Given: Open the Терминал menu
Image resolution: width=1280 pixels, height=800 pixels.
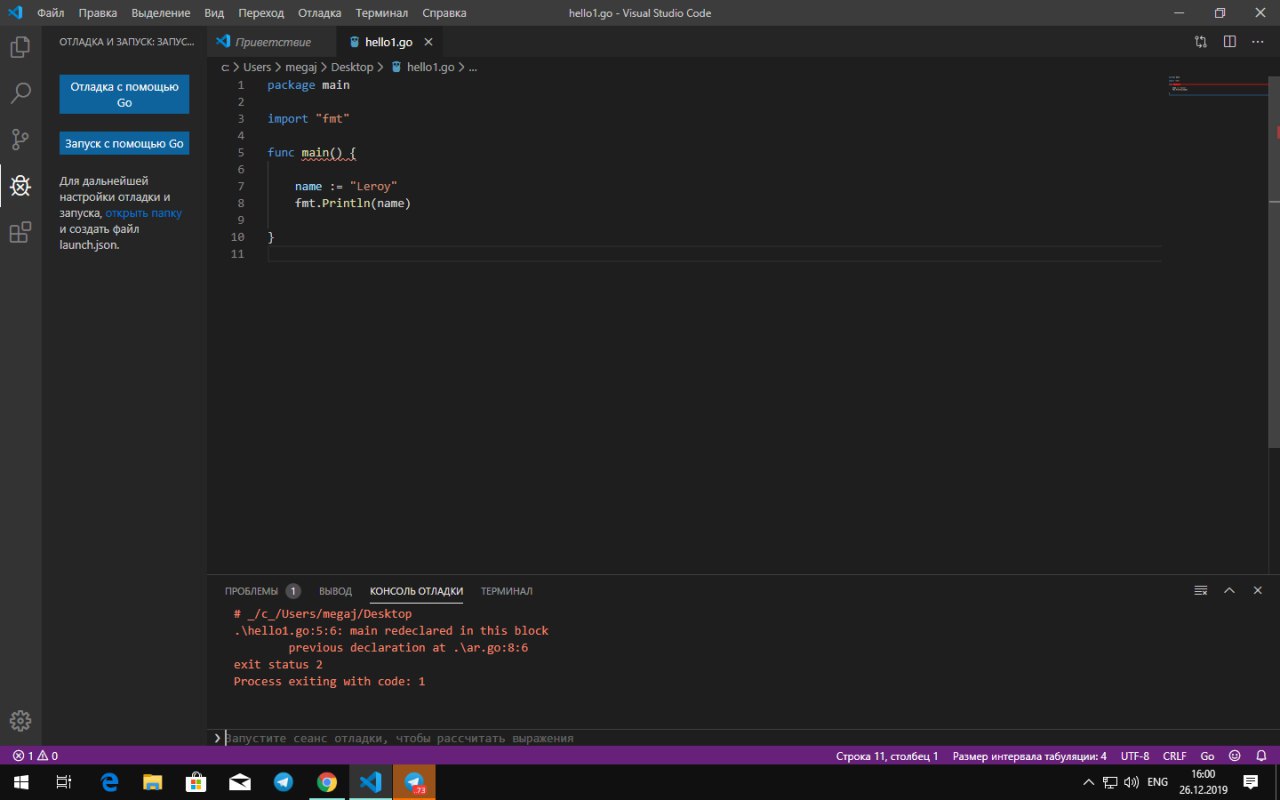Looking at the screenshot, I should pyautogui.click(x=381, y=13).
